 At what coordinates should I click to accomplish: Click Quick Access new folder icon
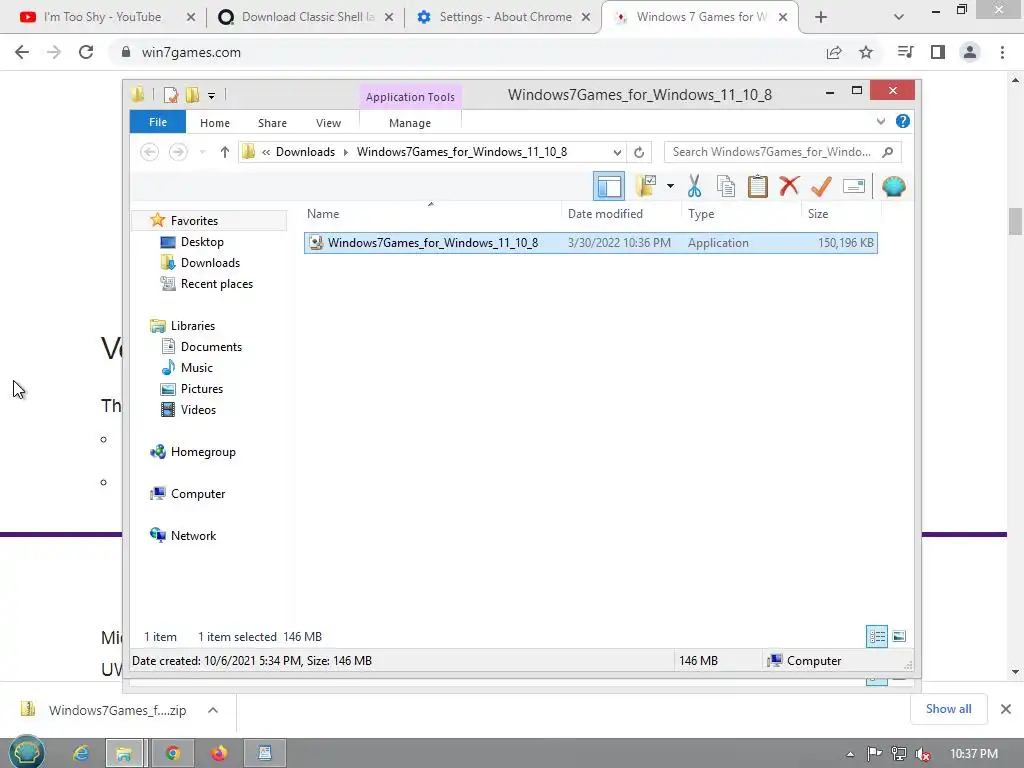click(193, 95)
